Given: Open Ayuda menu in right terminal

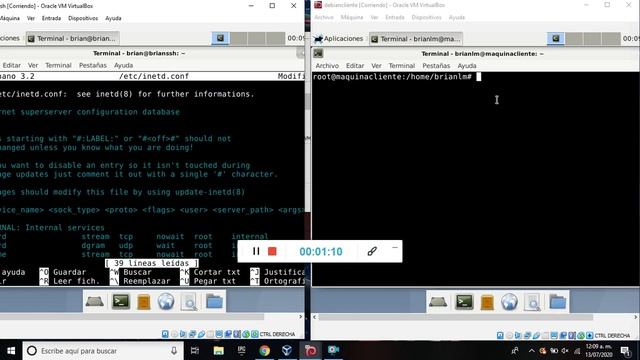Looking at the screenshot, I should [467, 66].
